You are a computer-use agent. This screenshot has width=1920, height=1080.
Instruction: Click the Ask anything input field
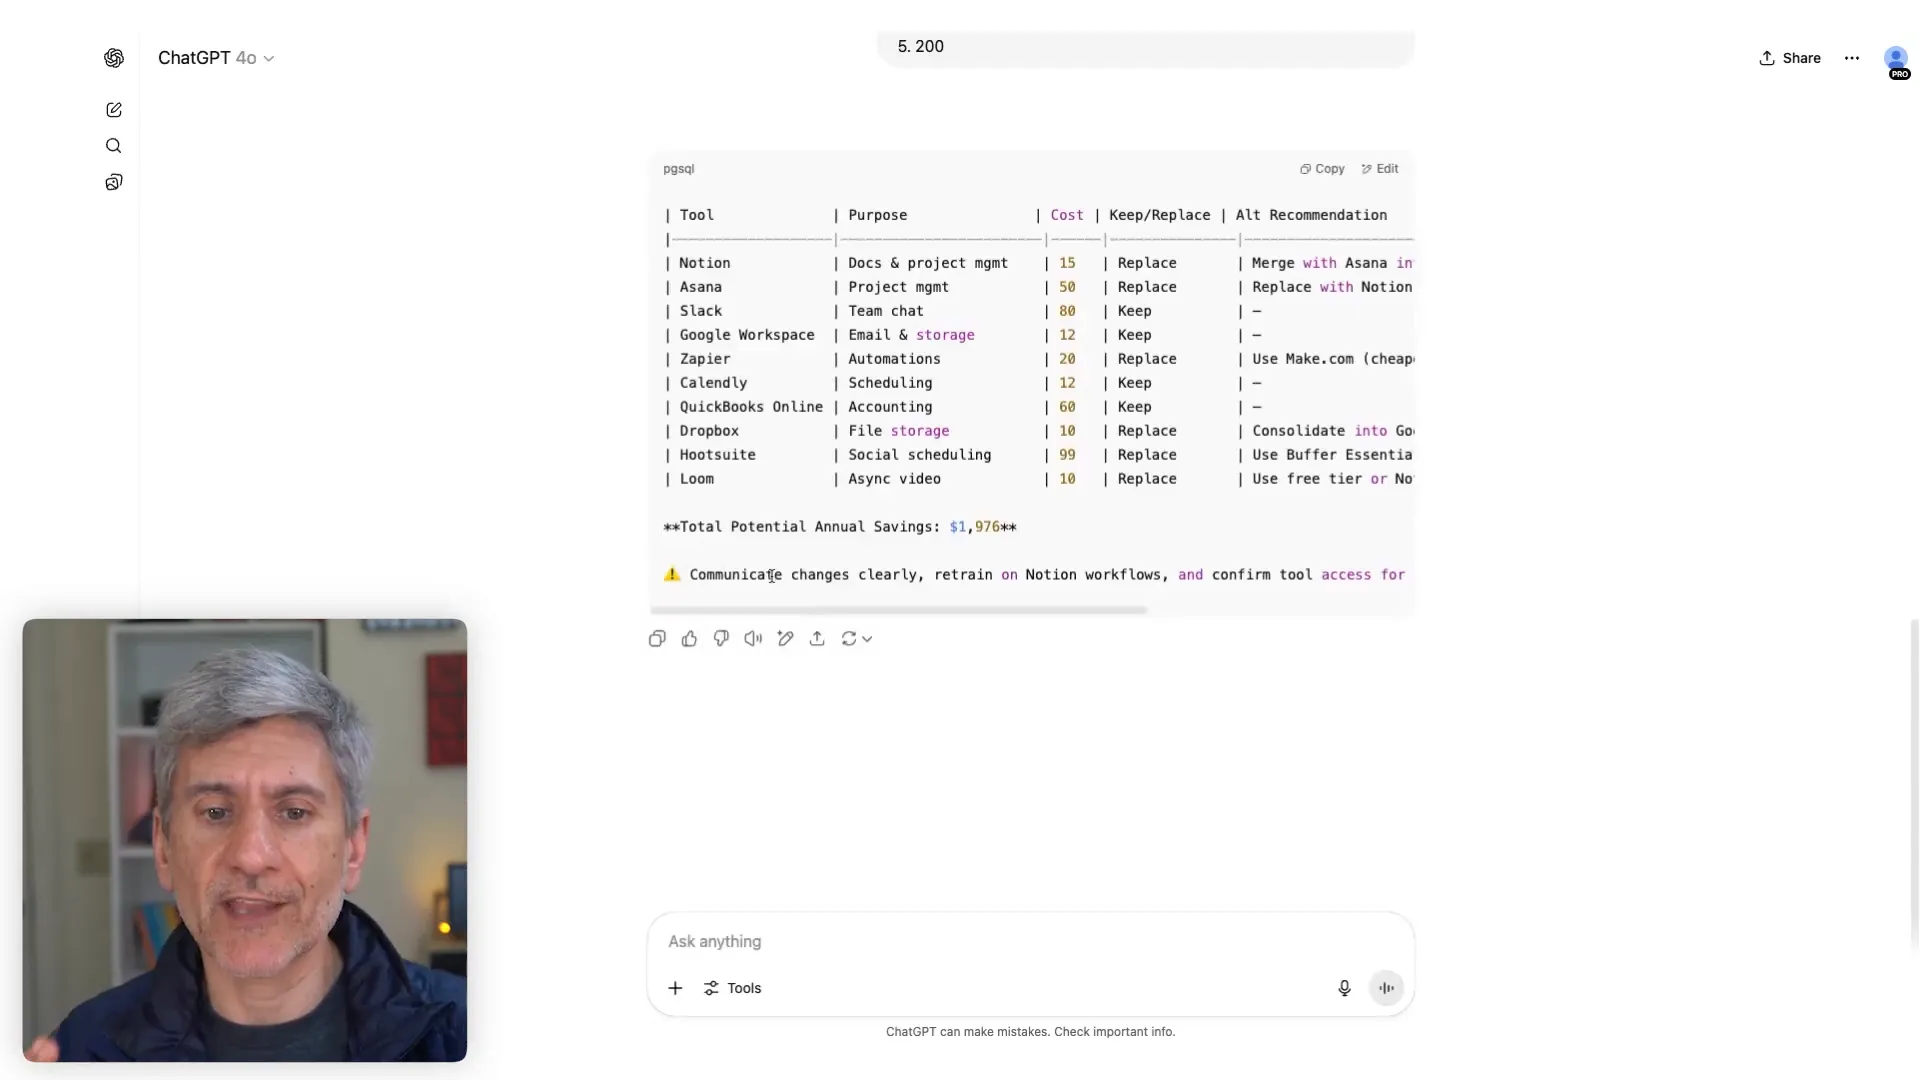[1000, 942]
